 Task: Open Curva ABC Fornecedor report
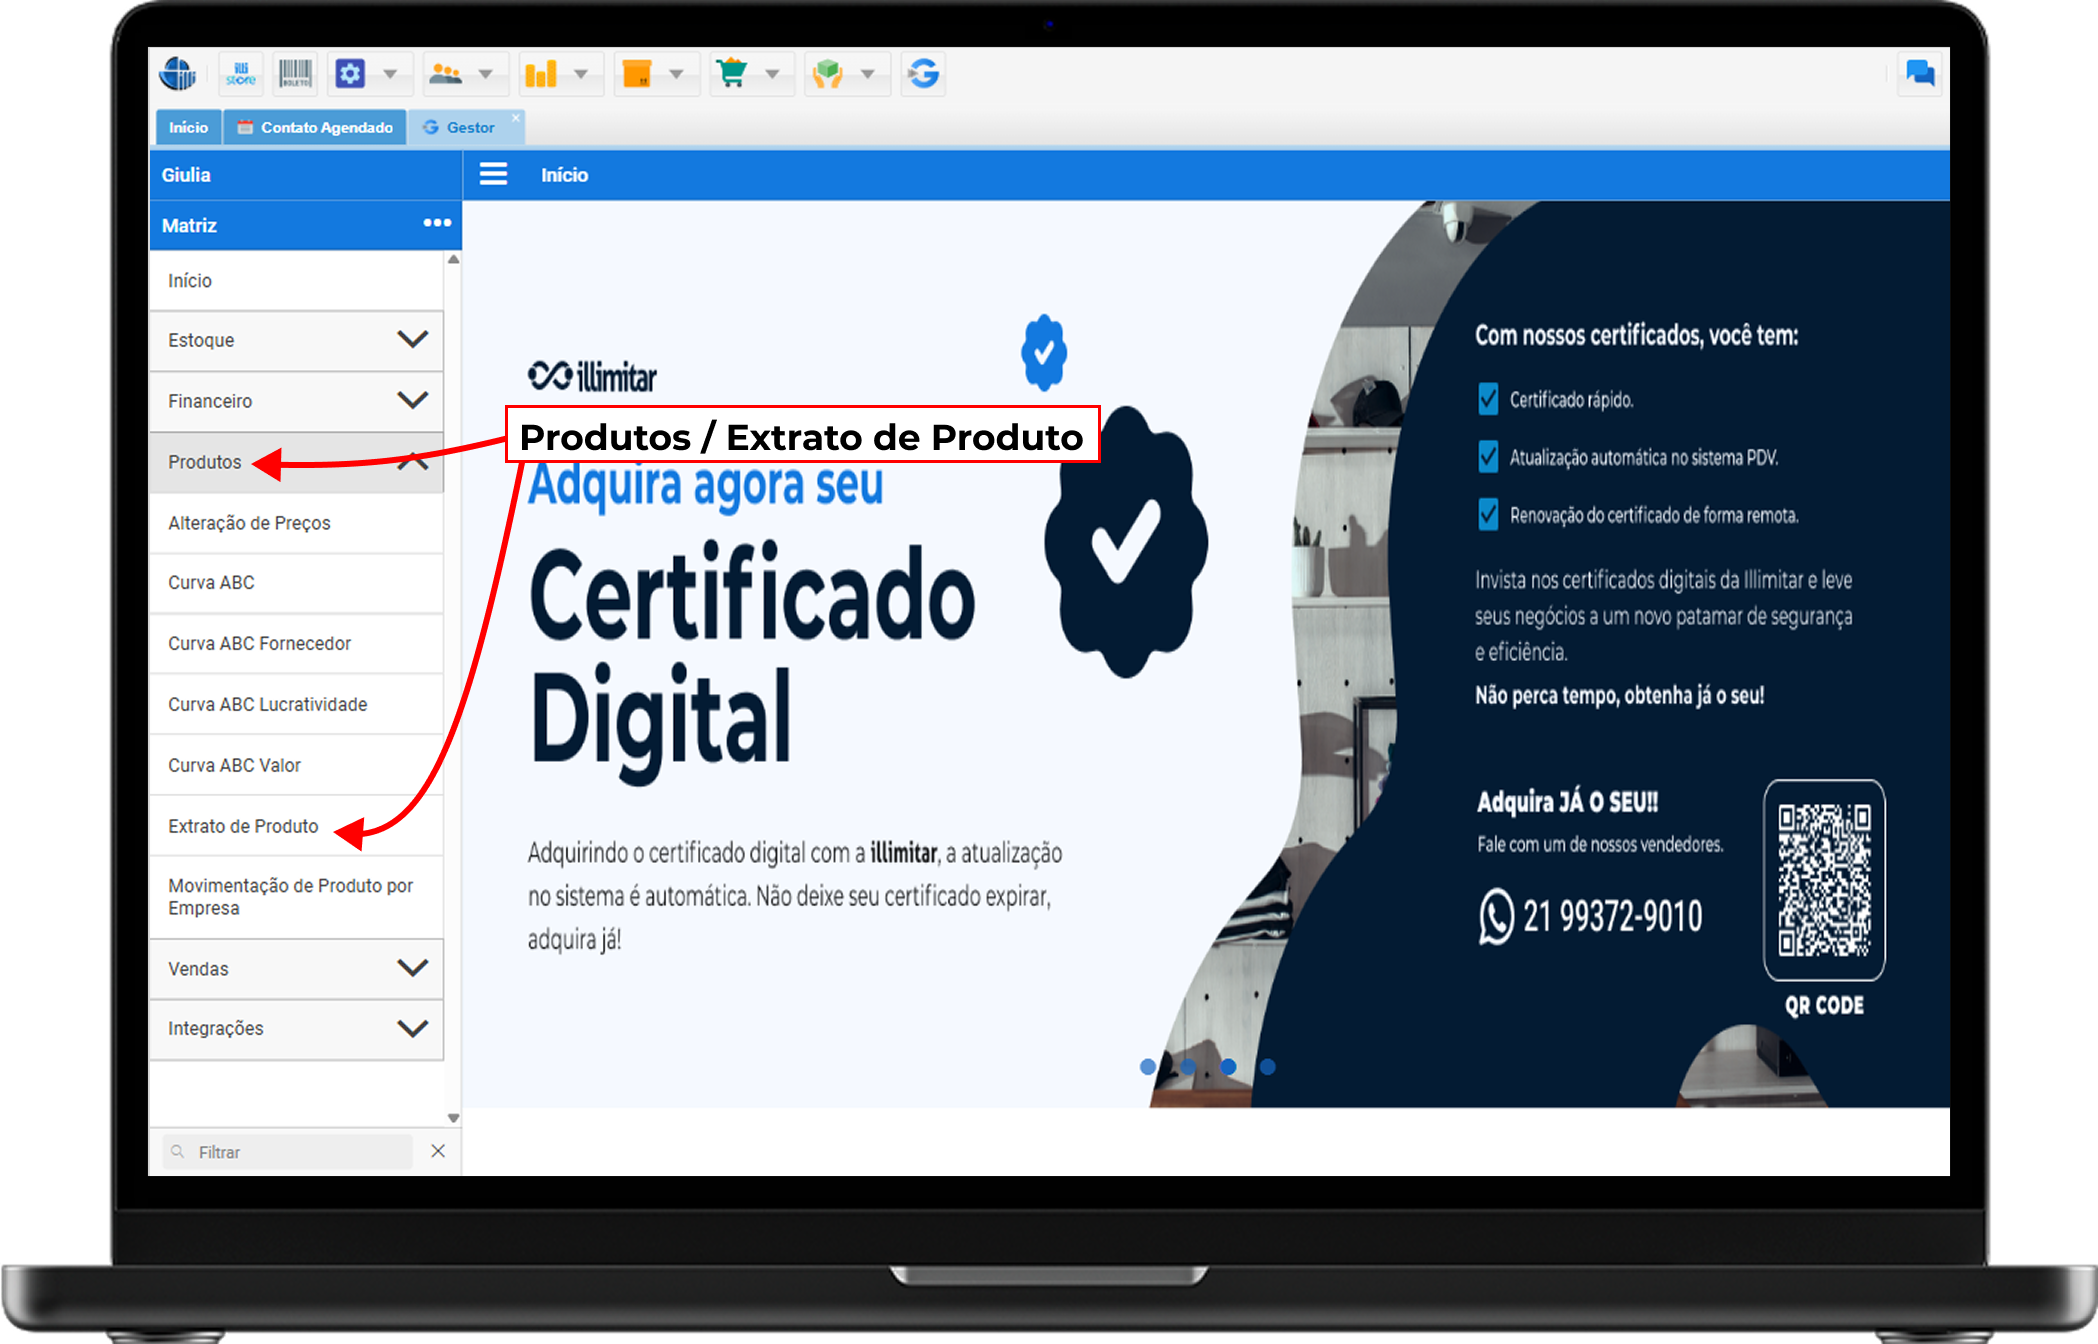click(259, 643)
